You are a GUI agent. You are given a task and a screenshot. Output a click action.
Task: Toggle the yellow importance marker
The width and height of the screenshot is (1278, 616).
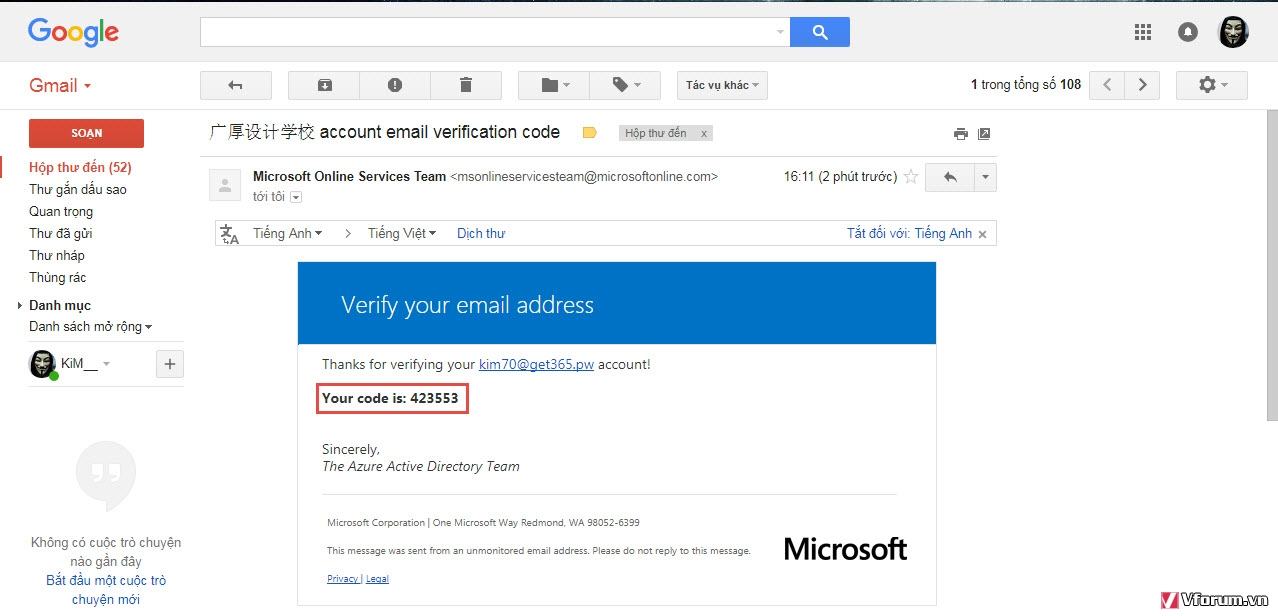point(590,133)
